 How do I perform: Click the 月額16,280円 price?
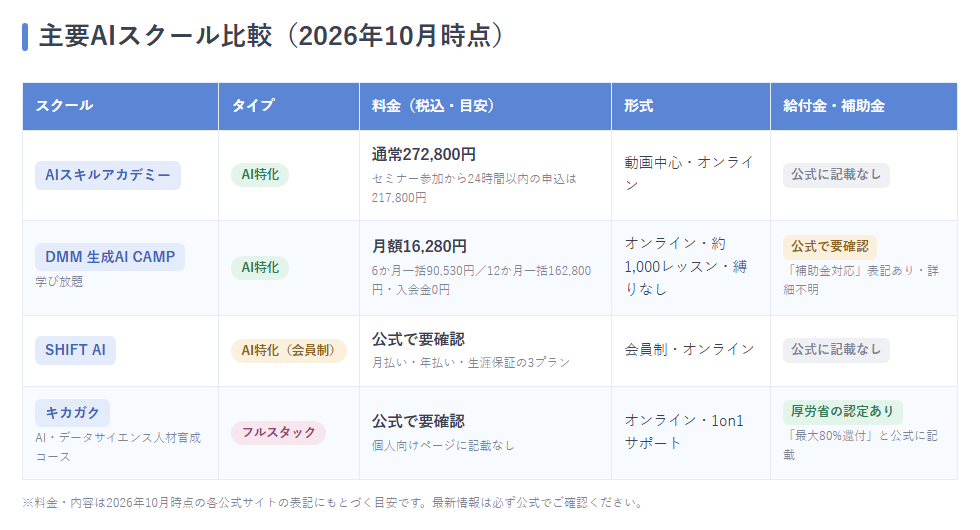point(419,246)
